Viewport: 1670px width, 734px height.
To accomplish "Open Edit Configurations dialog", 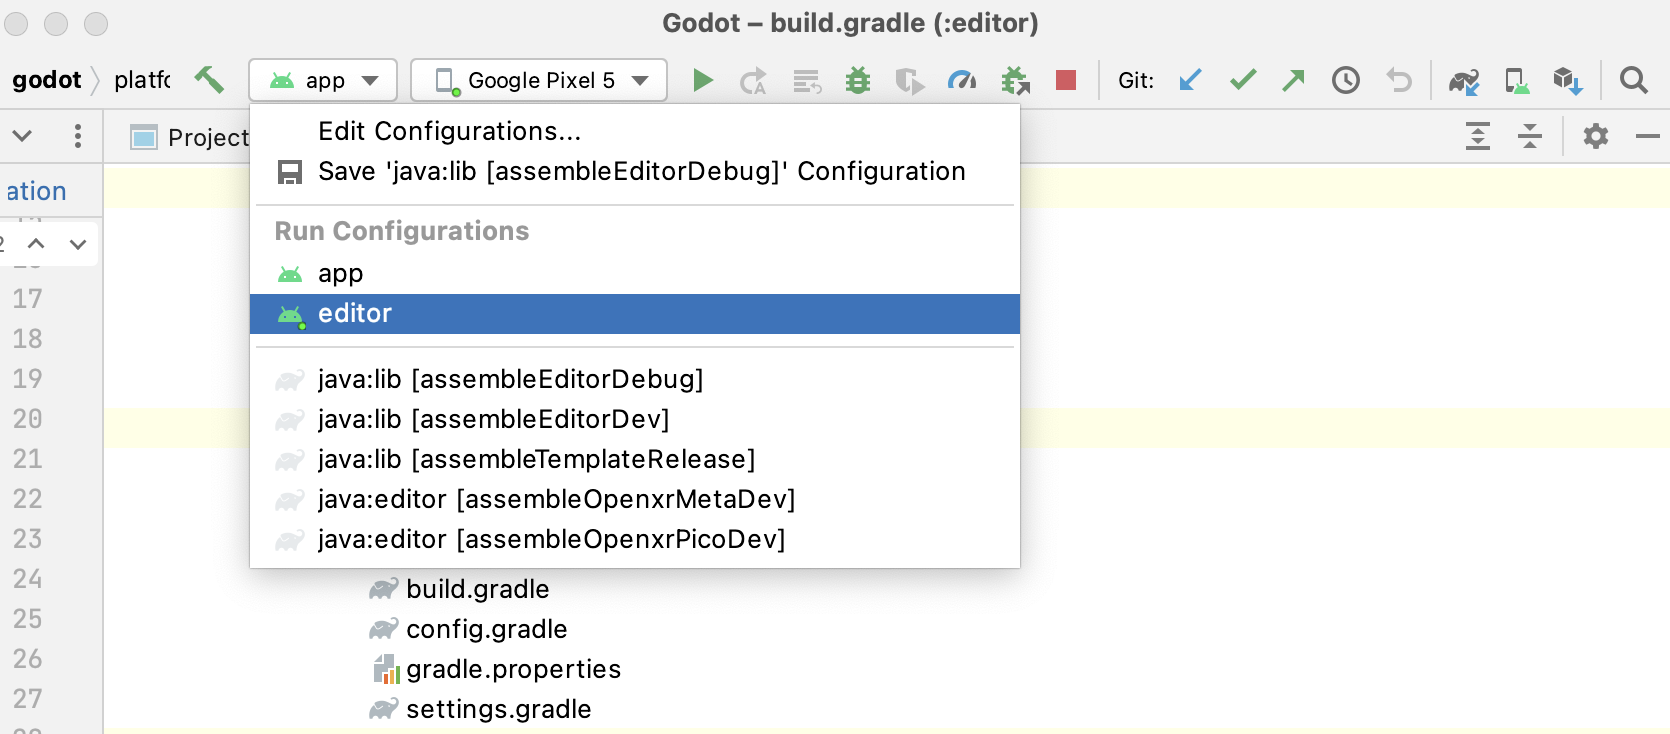I will coord(449,130).
